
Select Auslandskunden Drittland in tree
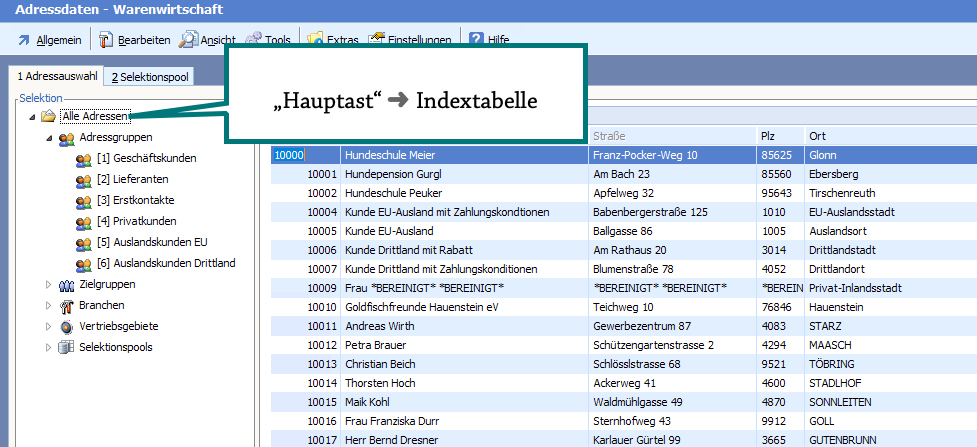[x=166, y=263]
